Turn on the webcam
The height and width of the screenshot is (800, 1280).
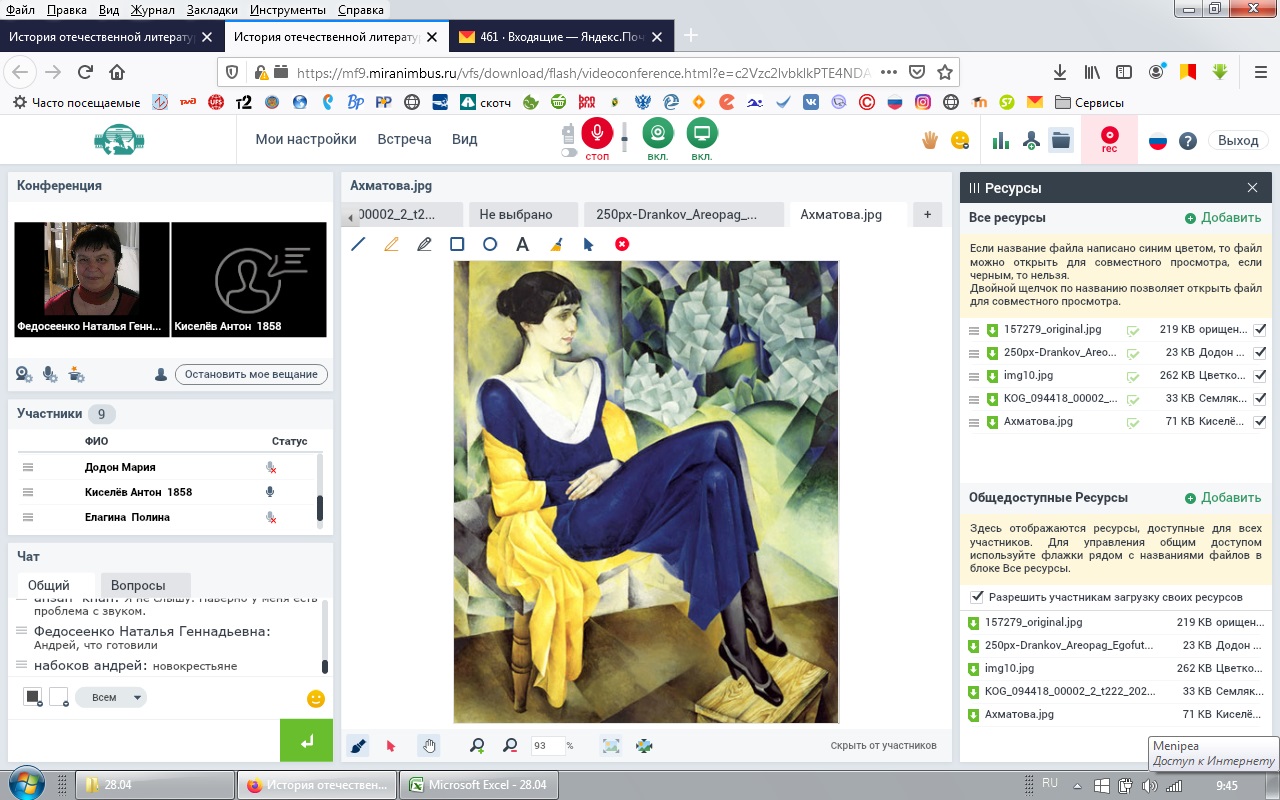(x=657, y=135)
